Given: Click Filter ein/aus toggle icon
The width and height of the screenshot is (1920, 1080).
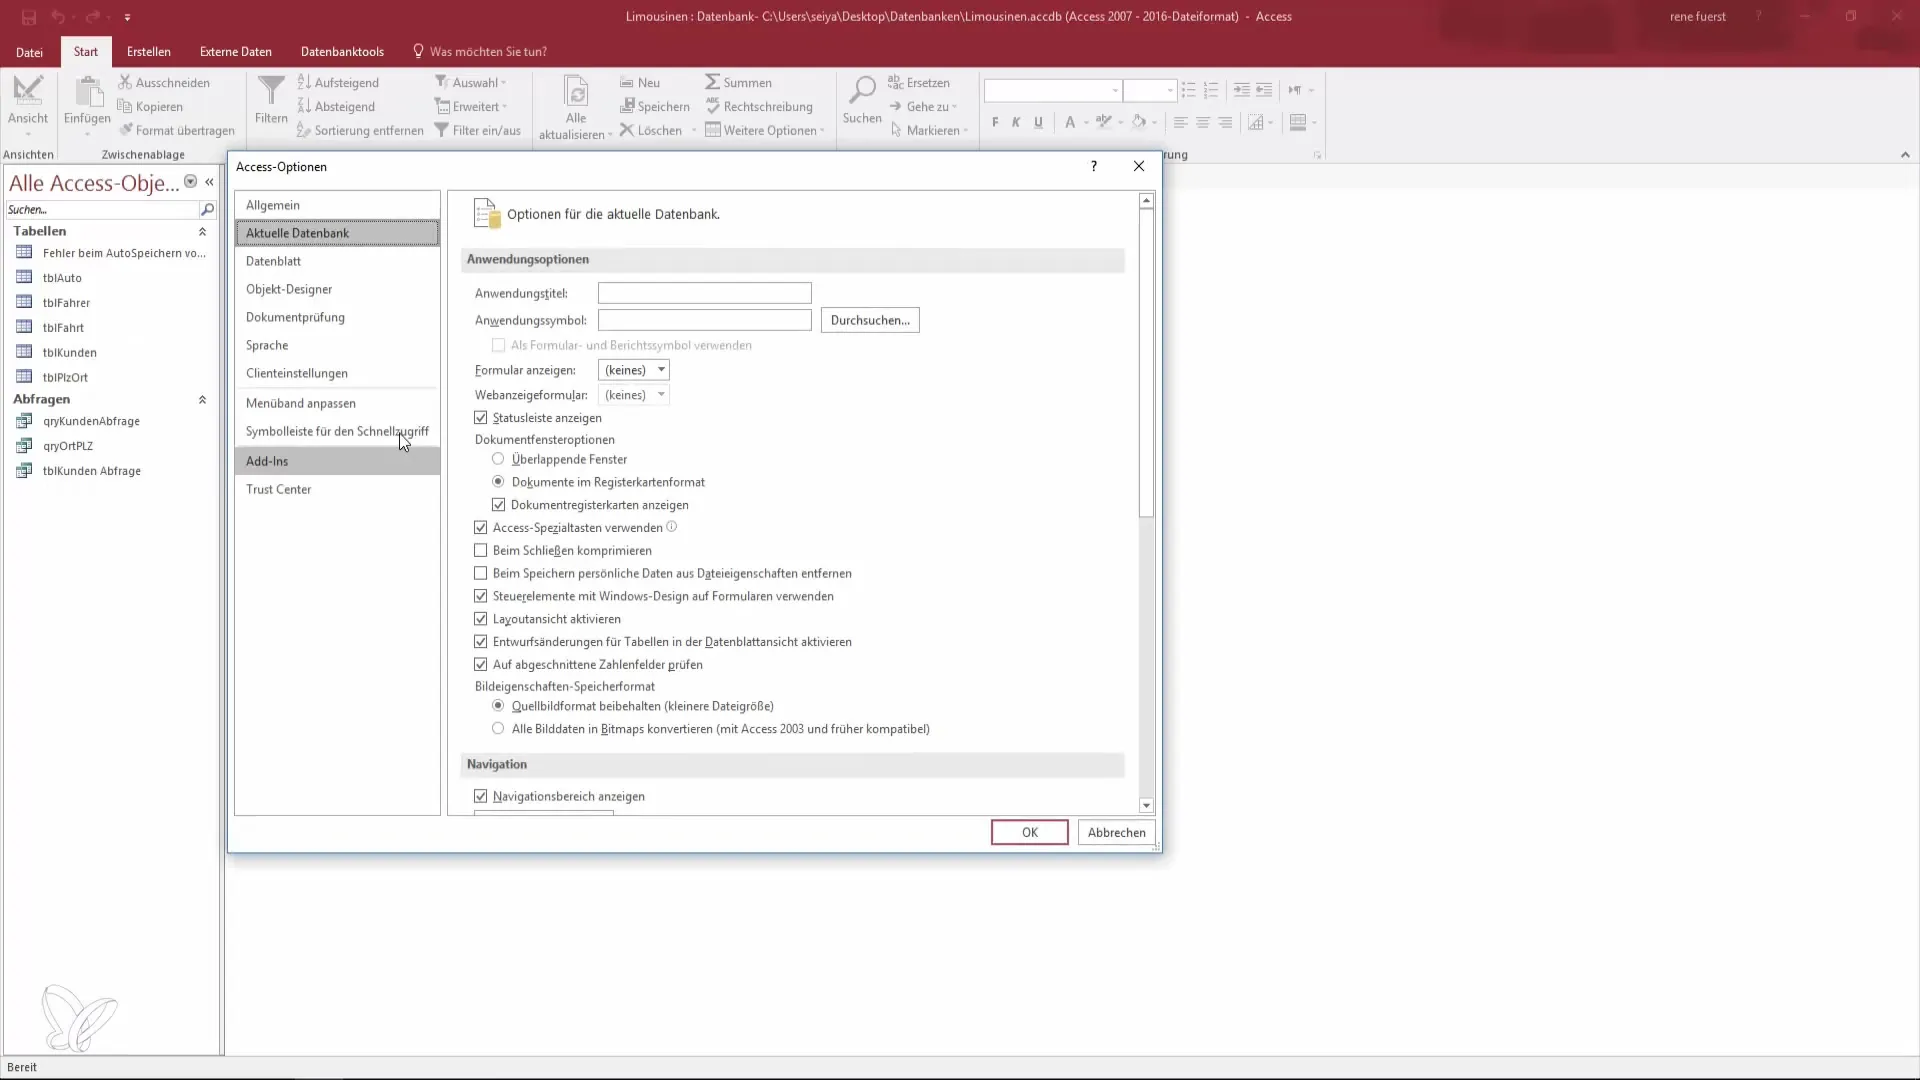Looking at the screenshot, I should [x=441, y=130].
